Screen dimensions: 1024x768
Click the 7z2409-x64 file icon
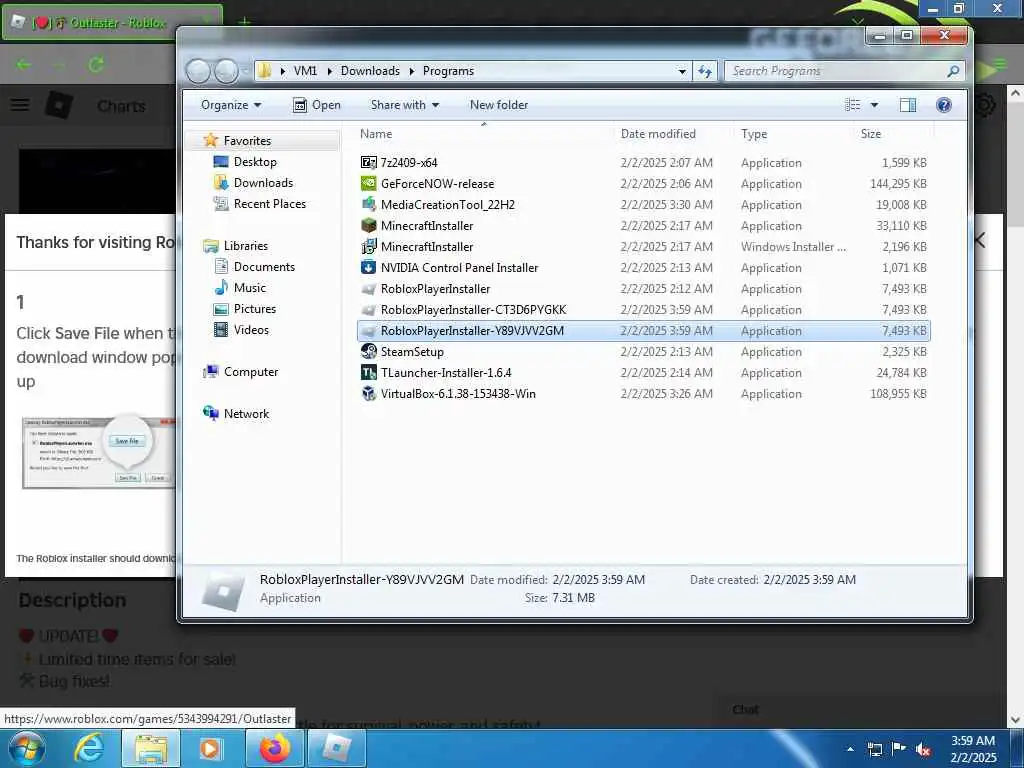tap(368, 163)
